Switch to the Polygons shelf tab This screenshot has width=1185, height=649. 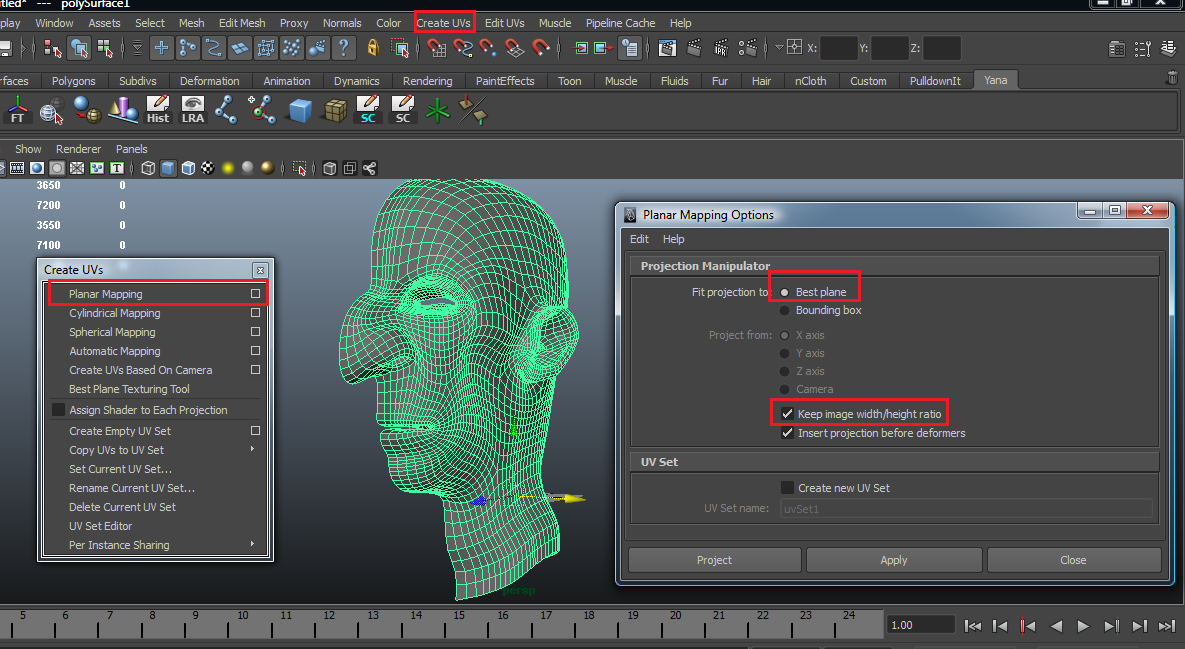tap(74, 81)
